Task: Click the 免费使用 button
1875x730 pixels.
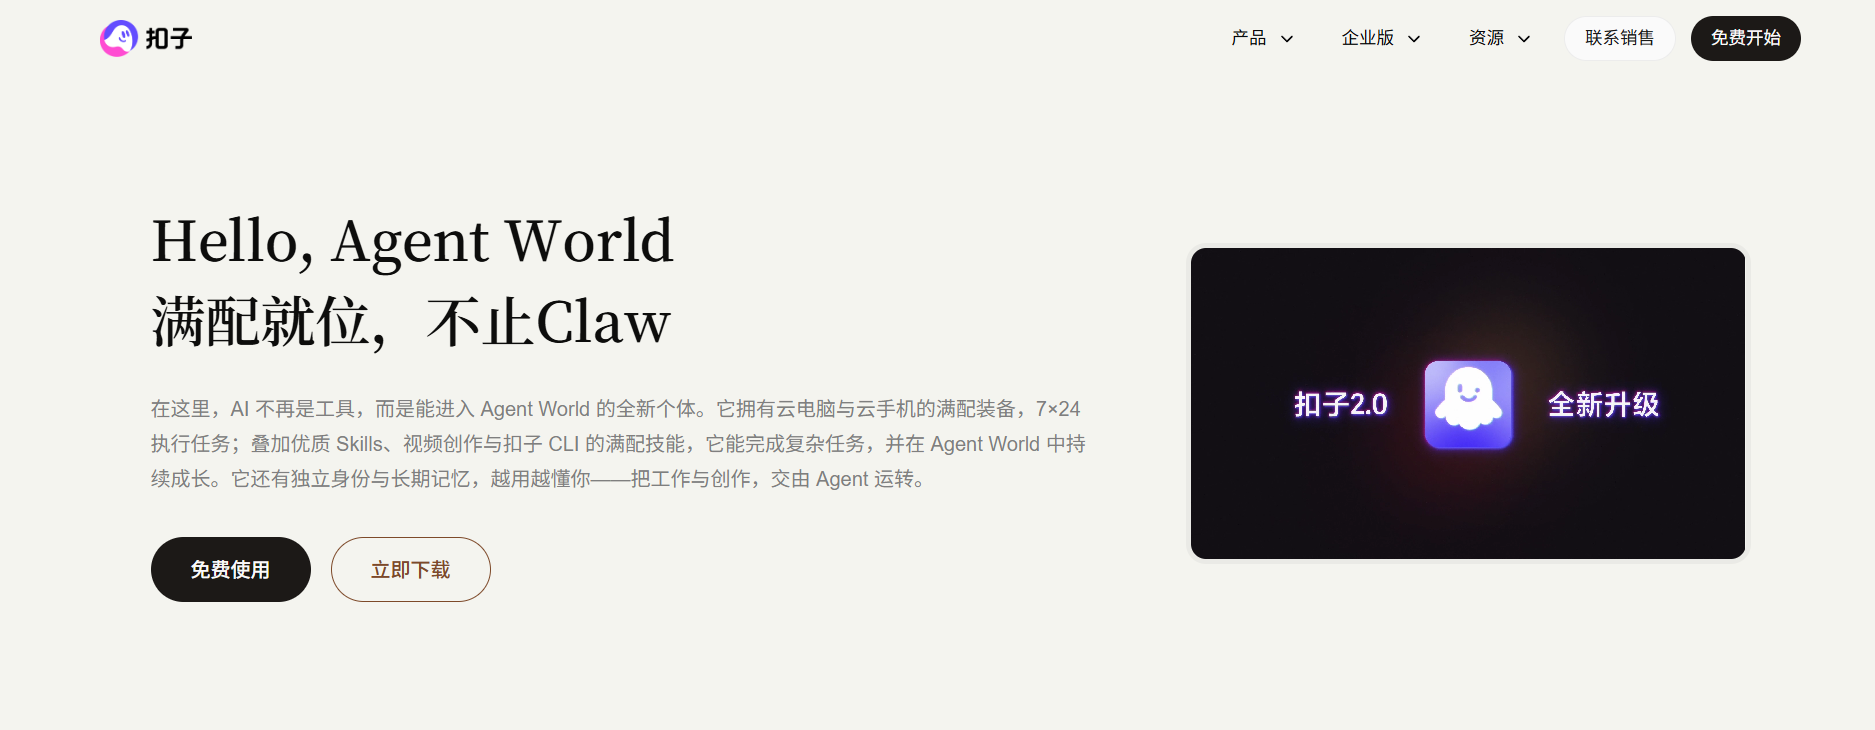Action: pyautogui.click(x=231, y=570)
